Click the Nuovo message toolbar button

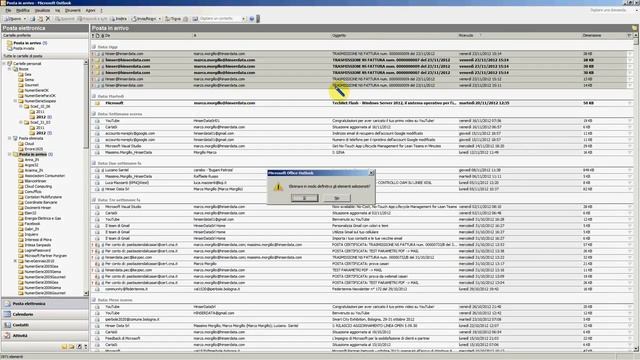(12, 19)
